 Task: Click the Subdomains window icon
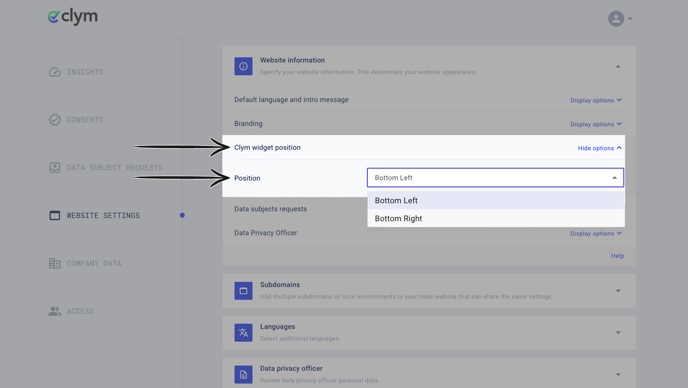click(243, 291)
